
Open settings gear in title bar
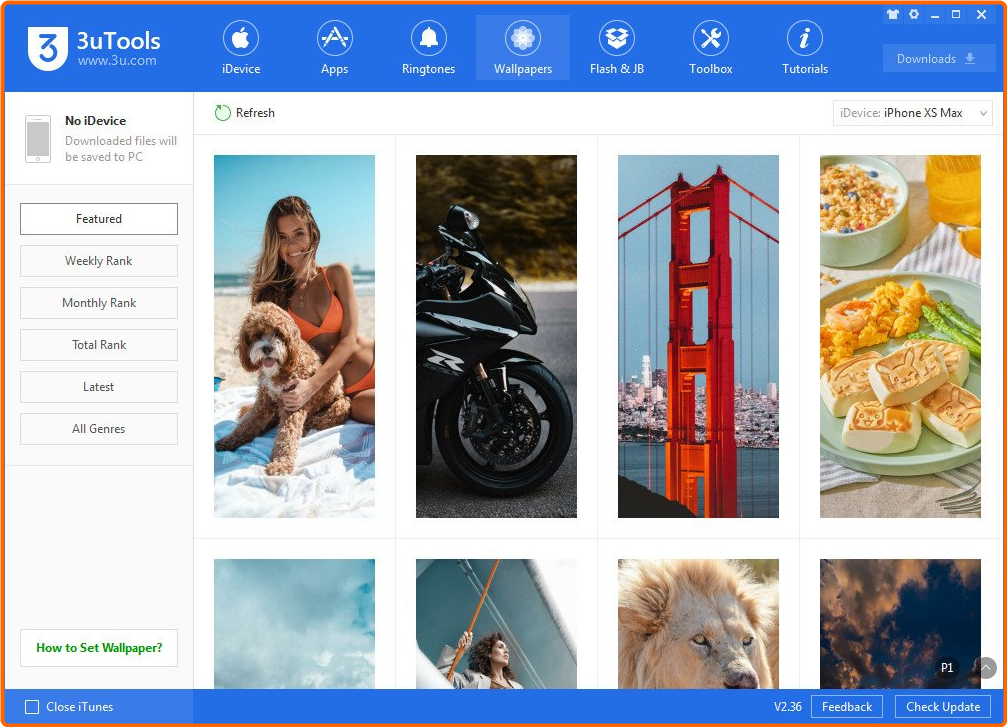(x=914, y=14)
